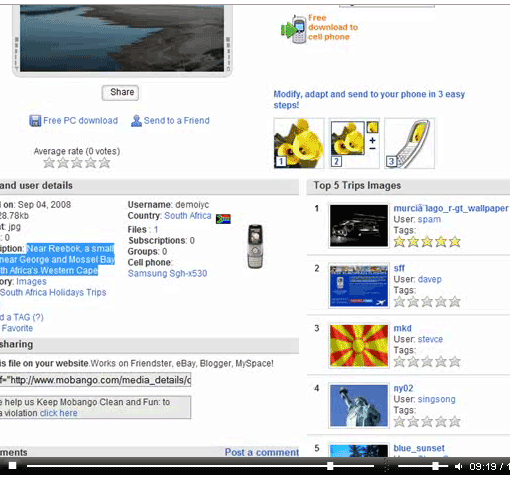Click the South Africa flag icon
The image size is (510, 480).
pos(223,219)
